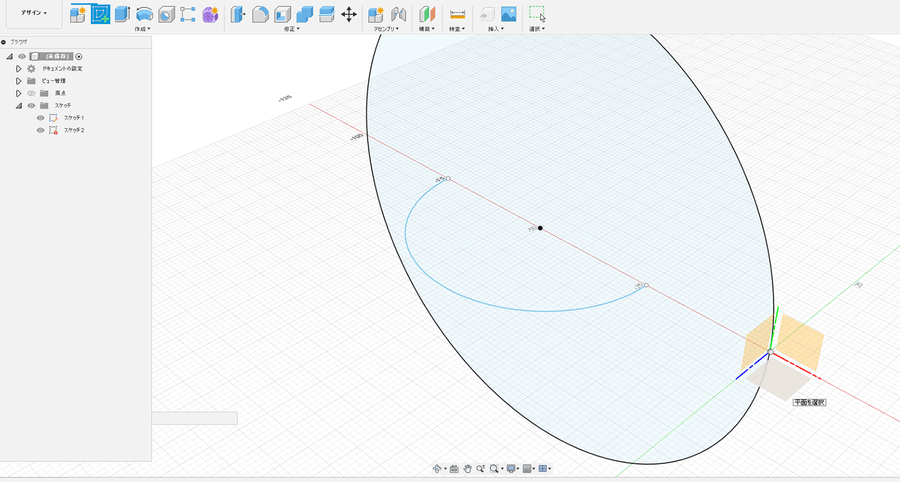Select the Offset Plane construct tool

point(427,14)
